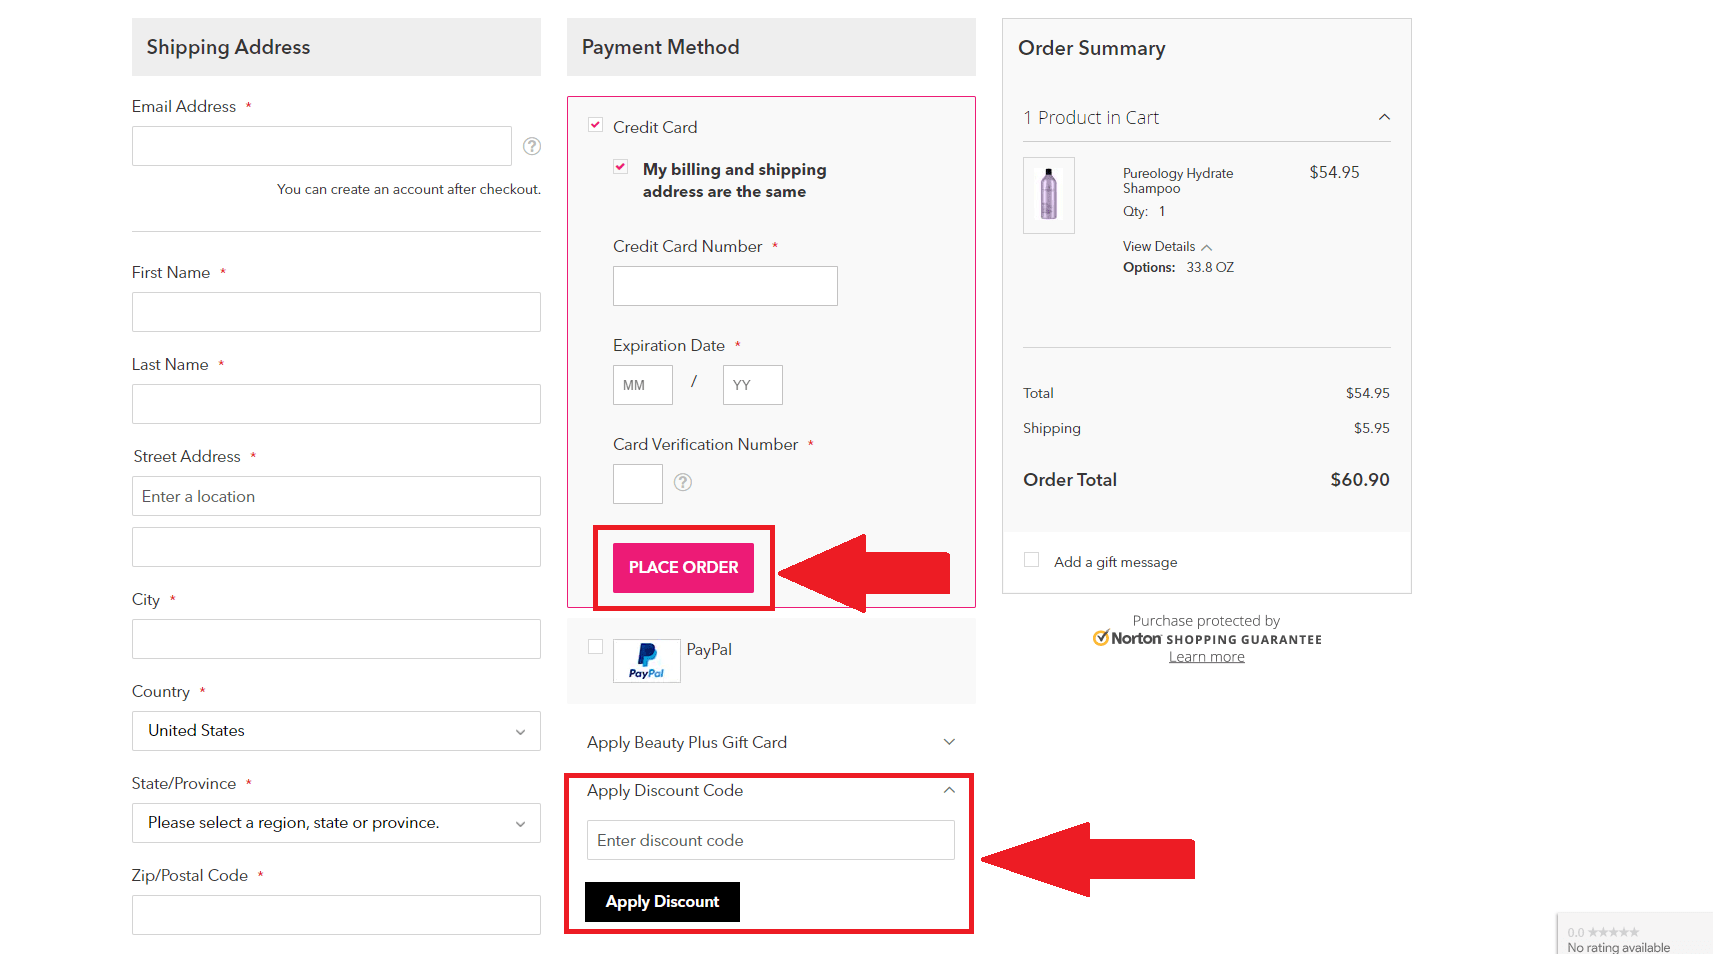Viewport: 1713px width, 954px height.
Task: Click the black Apply Discount button
Action: coord(662,902)
